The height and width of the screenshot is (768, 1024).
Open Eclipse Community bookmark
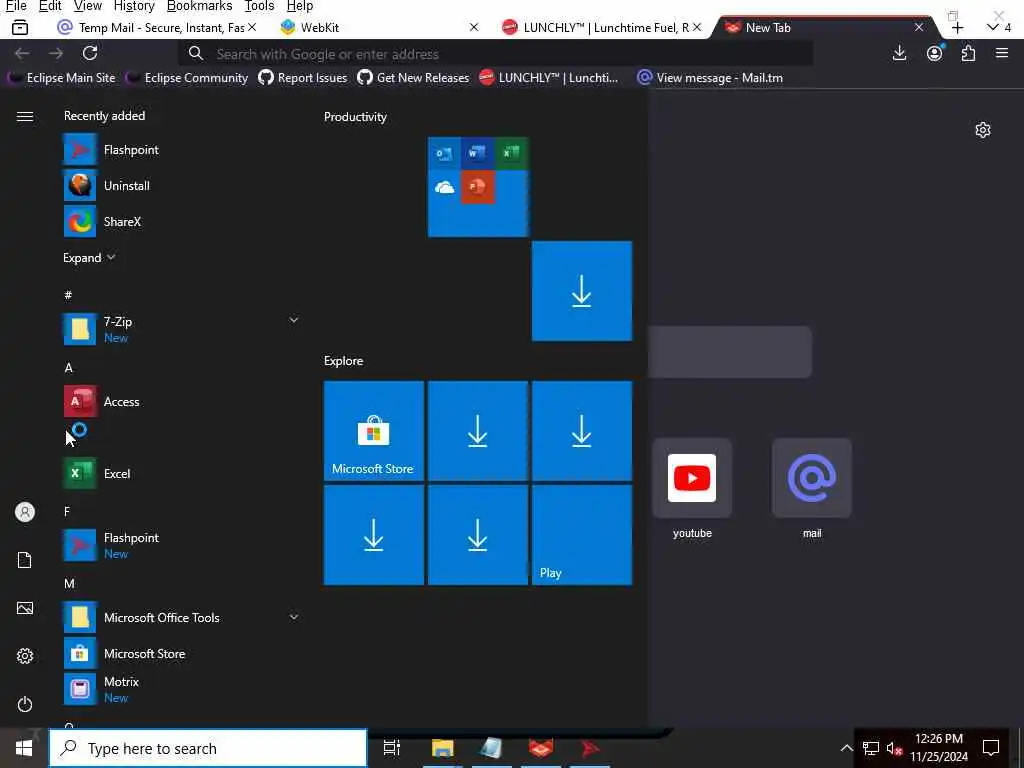tap(187, 78)
